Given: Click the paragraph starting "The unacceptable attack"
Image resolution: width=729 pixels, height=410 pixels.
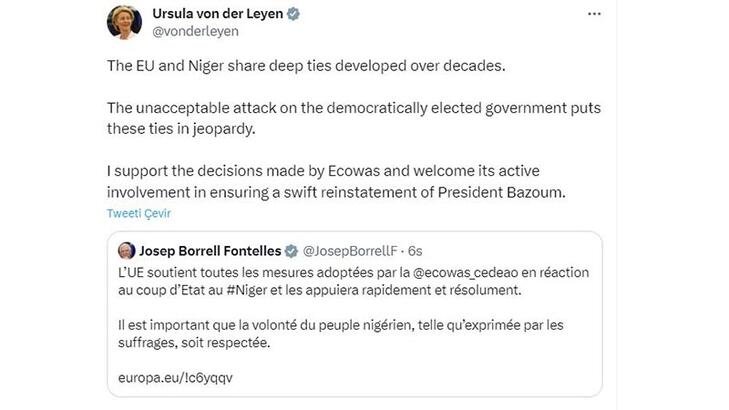Looking at the screenshot, I should coord(340,116).
